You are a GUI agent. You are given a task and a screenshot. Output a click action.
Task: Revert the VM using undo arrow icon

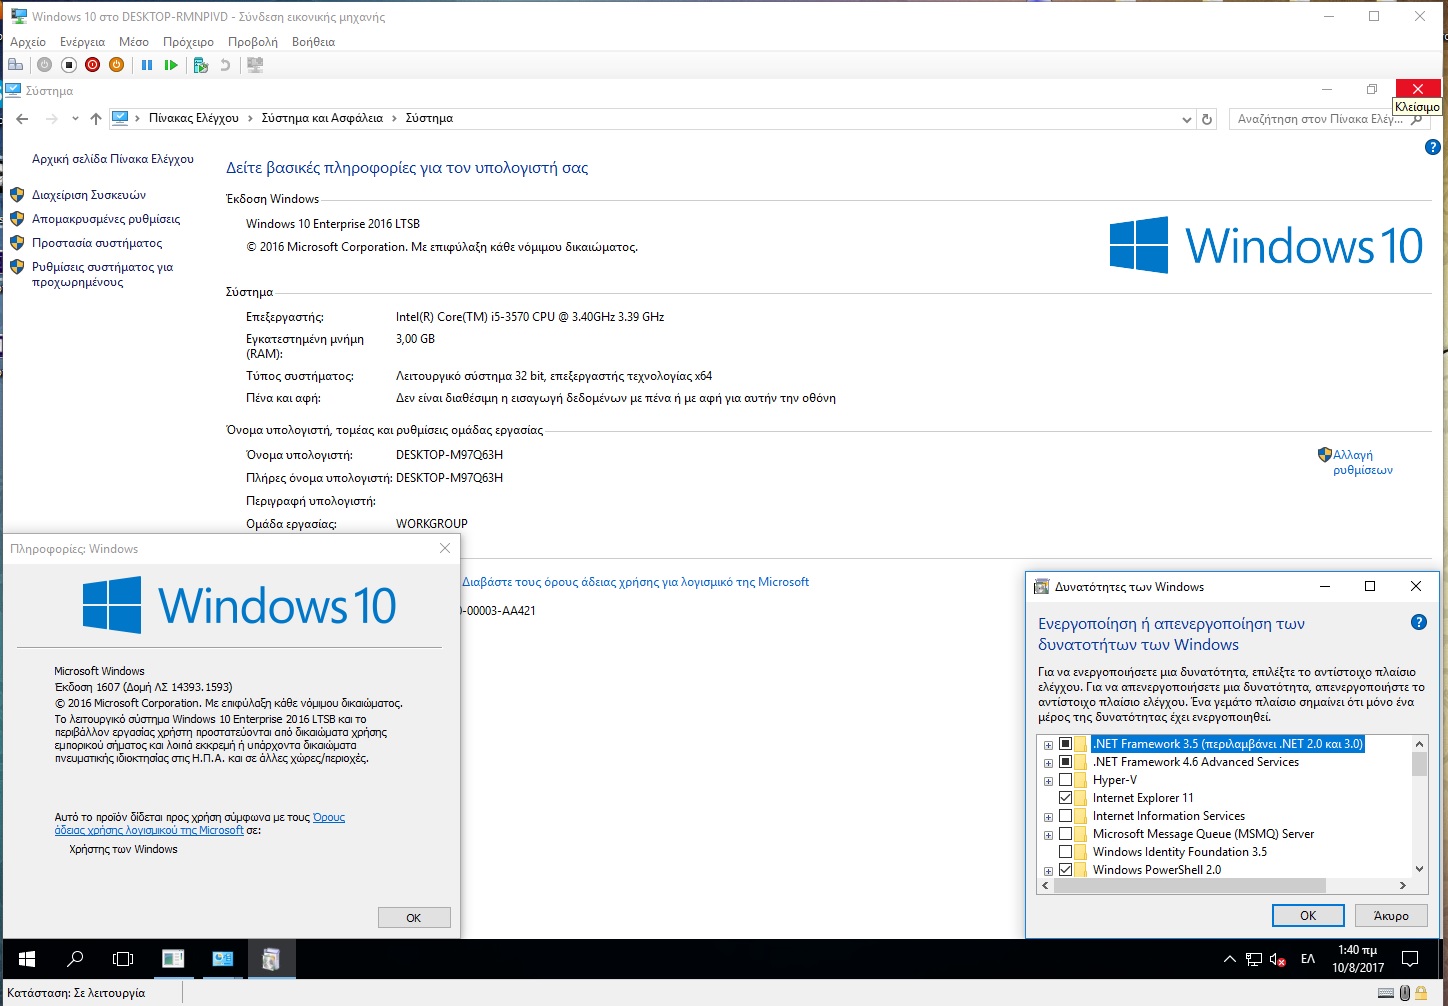(x=225, y=65)
